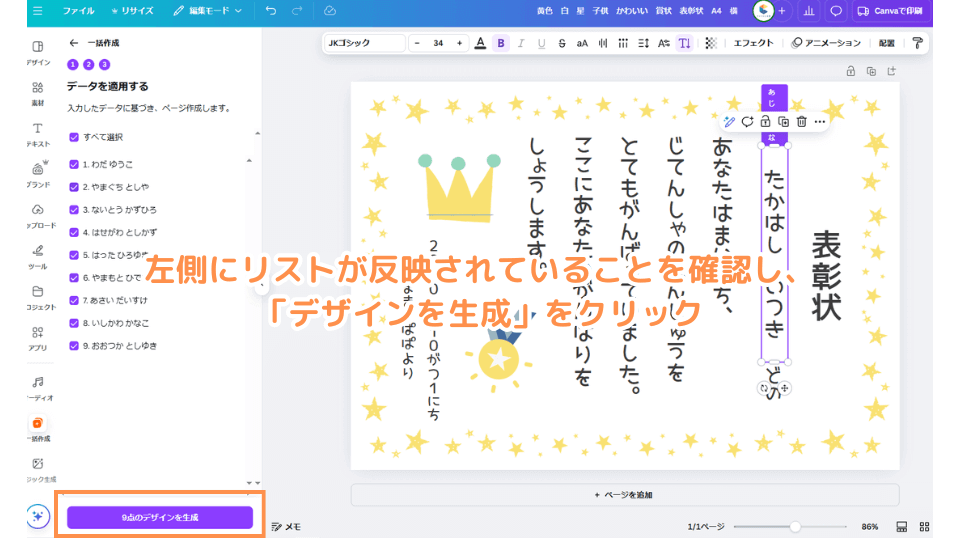Apply strikethrough formatting to text
The height and width of the screenshot is (540, 960).
pyautogui.click(x=562, y=43)
